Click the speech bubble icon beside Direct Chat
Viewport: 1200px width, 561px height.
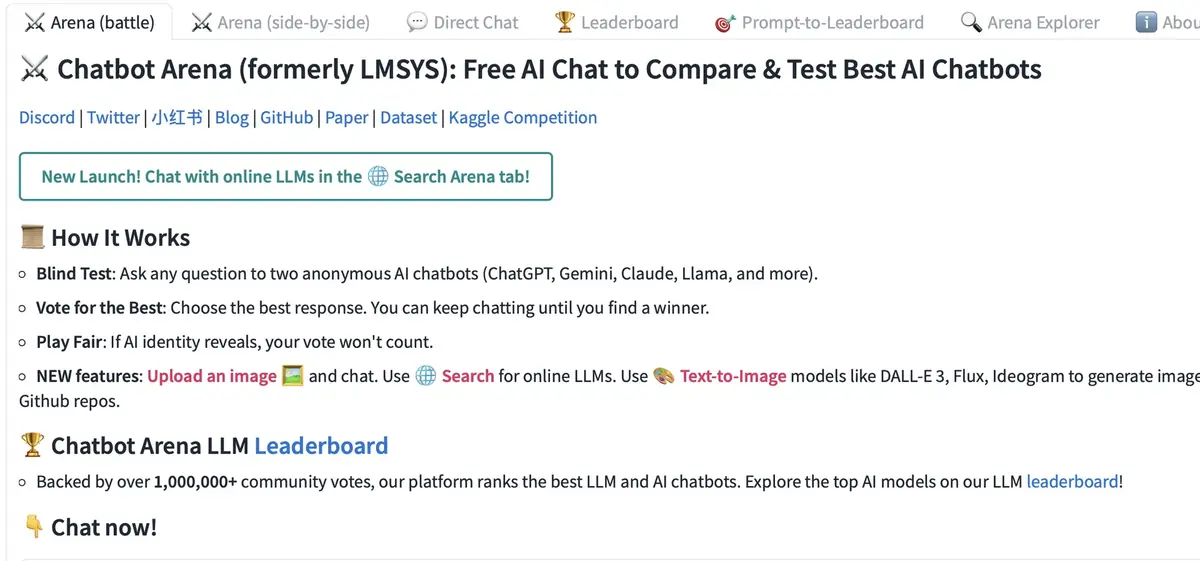point(417,22)
